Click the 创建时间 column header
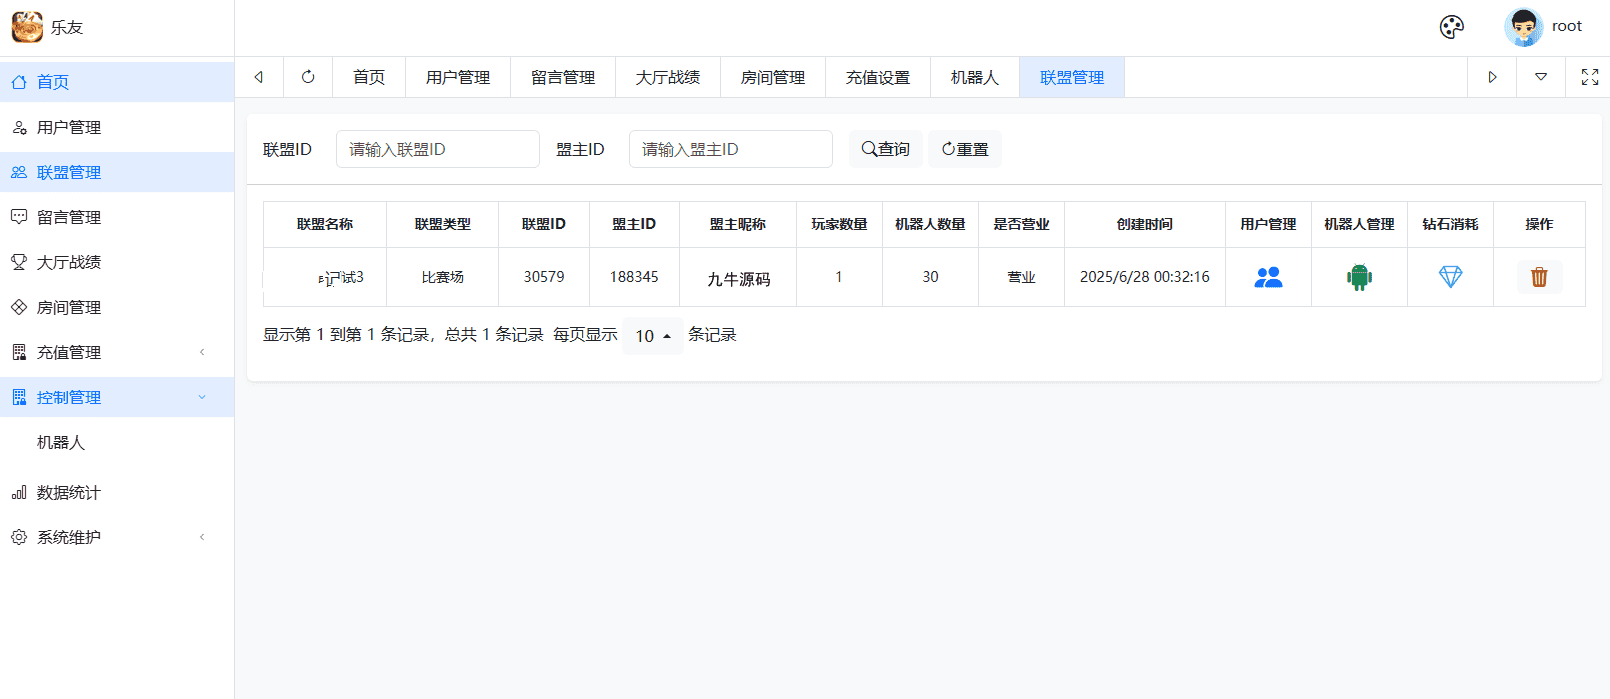The width and height of the screenshot is (1610, 699). pos(1145,224)
